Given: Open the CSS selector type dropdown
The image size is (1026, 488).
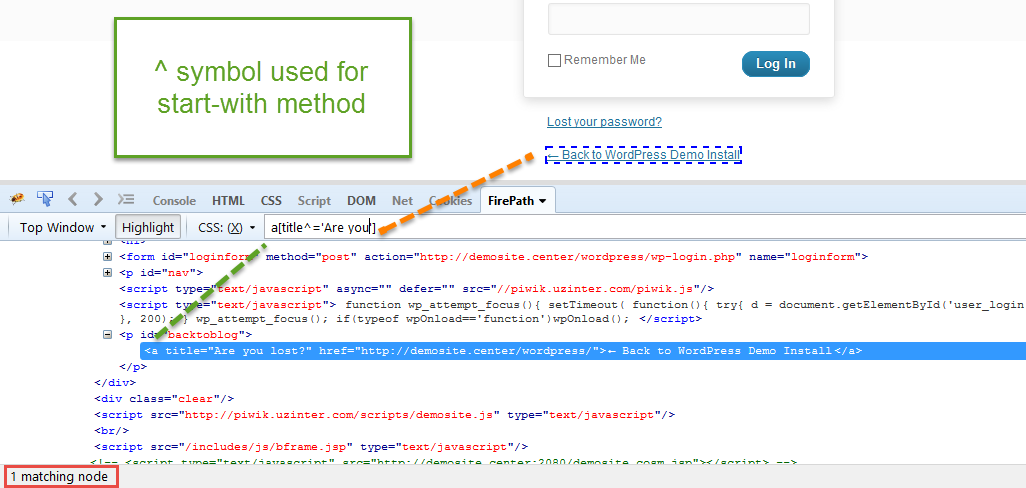Looking at the screenshot, I should point(226,228).
